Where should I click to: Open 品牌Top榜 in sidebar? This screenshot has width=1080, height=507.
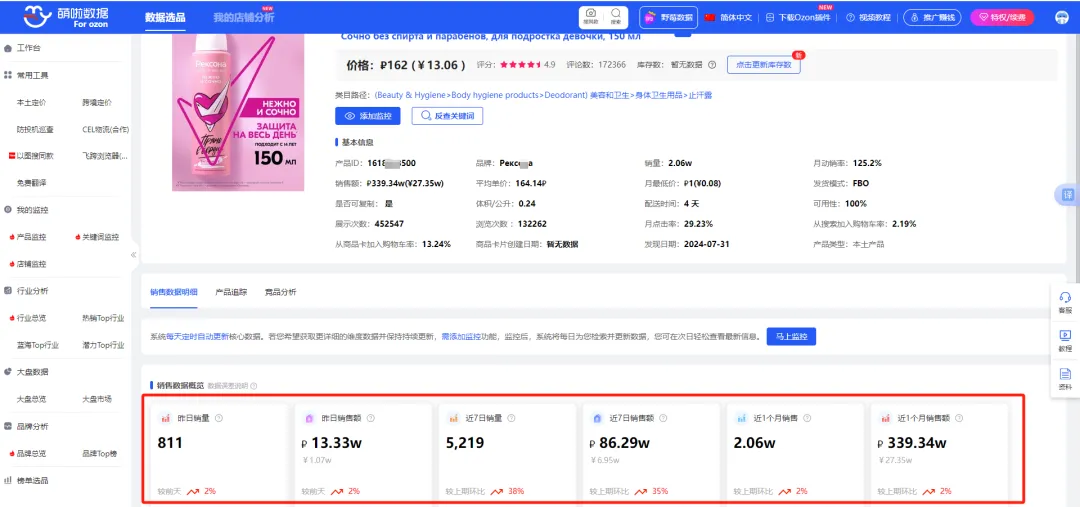[x=100, y=453]
